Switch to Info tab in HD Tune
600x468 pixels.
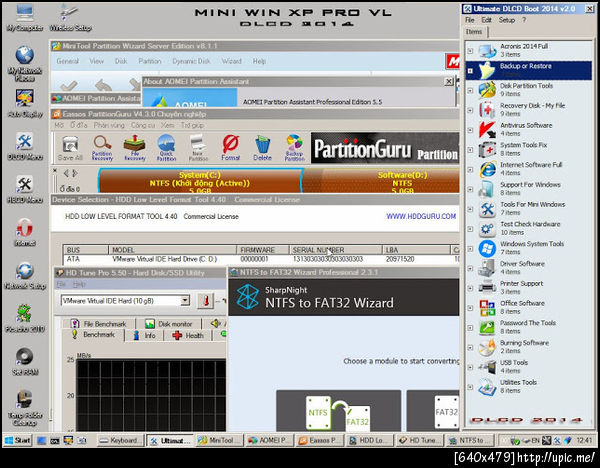pyautogui.click(x=145, y=336)
